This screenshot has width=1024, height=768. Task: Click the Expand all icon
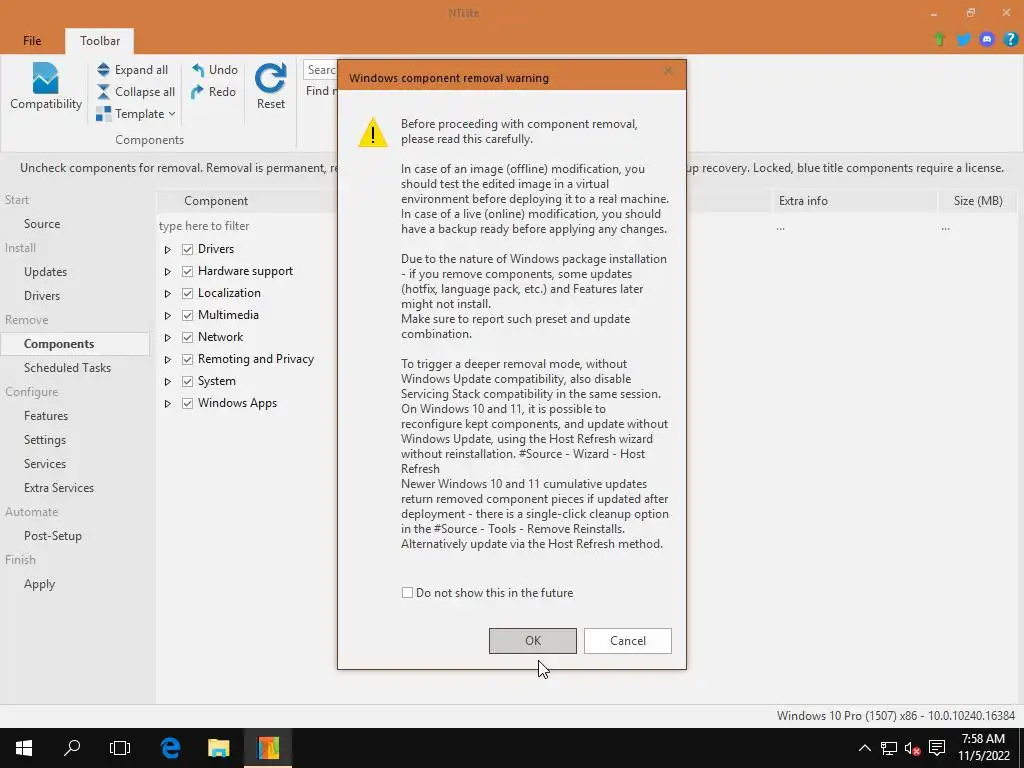click(103, 69)
